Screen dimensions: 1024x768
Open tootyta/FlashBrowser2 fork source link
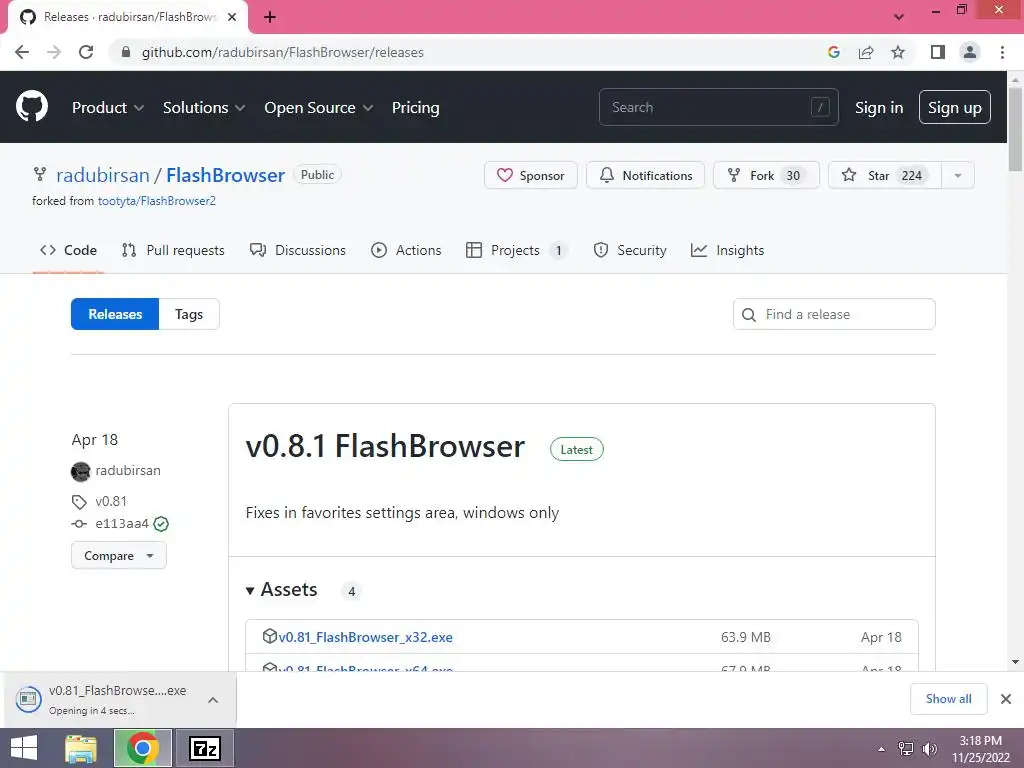click(x=157, y=201)
